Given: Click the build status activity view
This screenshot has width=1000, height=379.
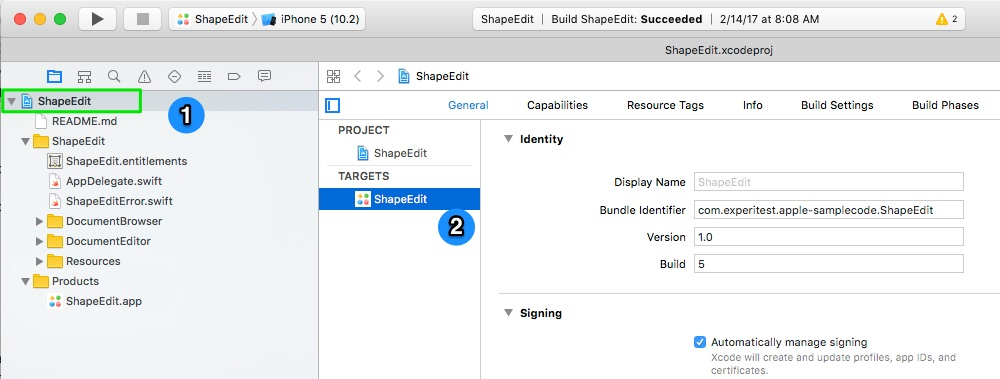Looking at the screenshot, I should pyautogui.click(x=719, y=19).
